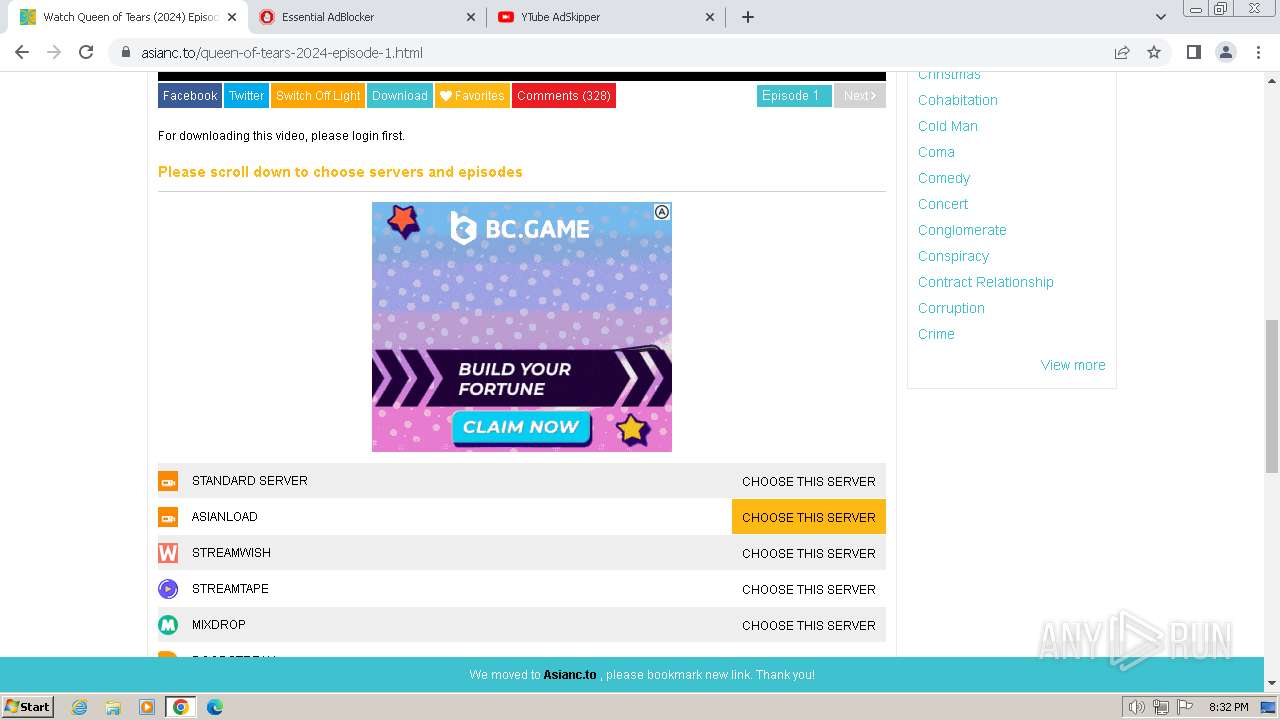Click CLAIM NOW in the BC.GAME ad
1280x720 pixels.
[x=521, y=427]
